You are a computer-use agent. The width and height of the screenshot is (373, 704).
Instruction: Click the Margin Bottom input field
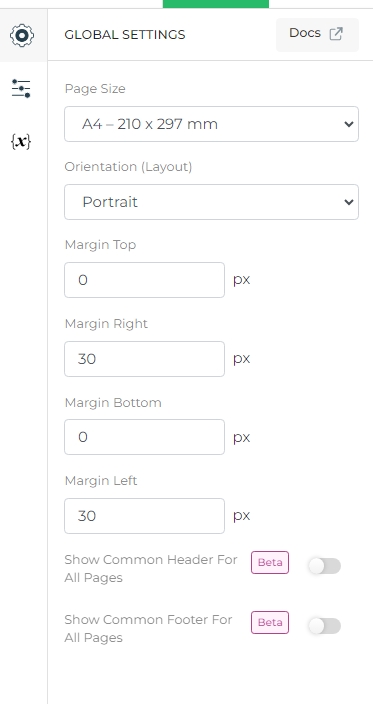click(x=145, y=437)
